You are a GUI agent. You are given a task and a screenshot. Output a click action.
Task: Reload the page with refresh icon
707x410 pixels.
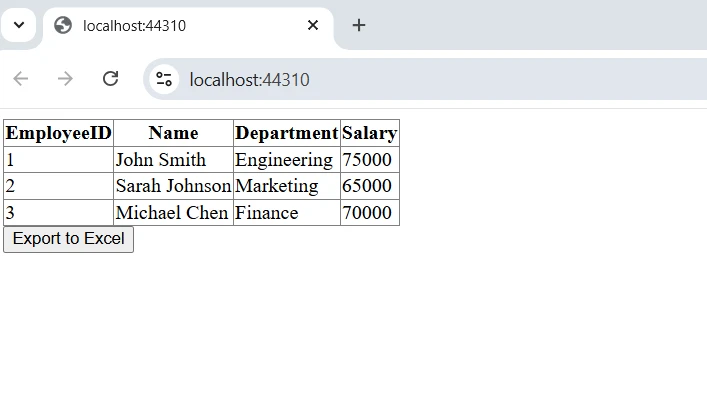pyautogui.click(x=111, y=79)
